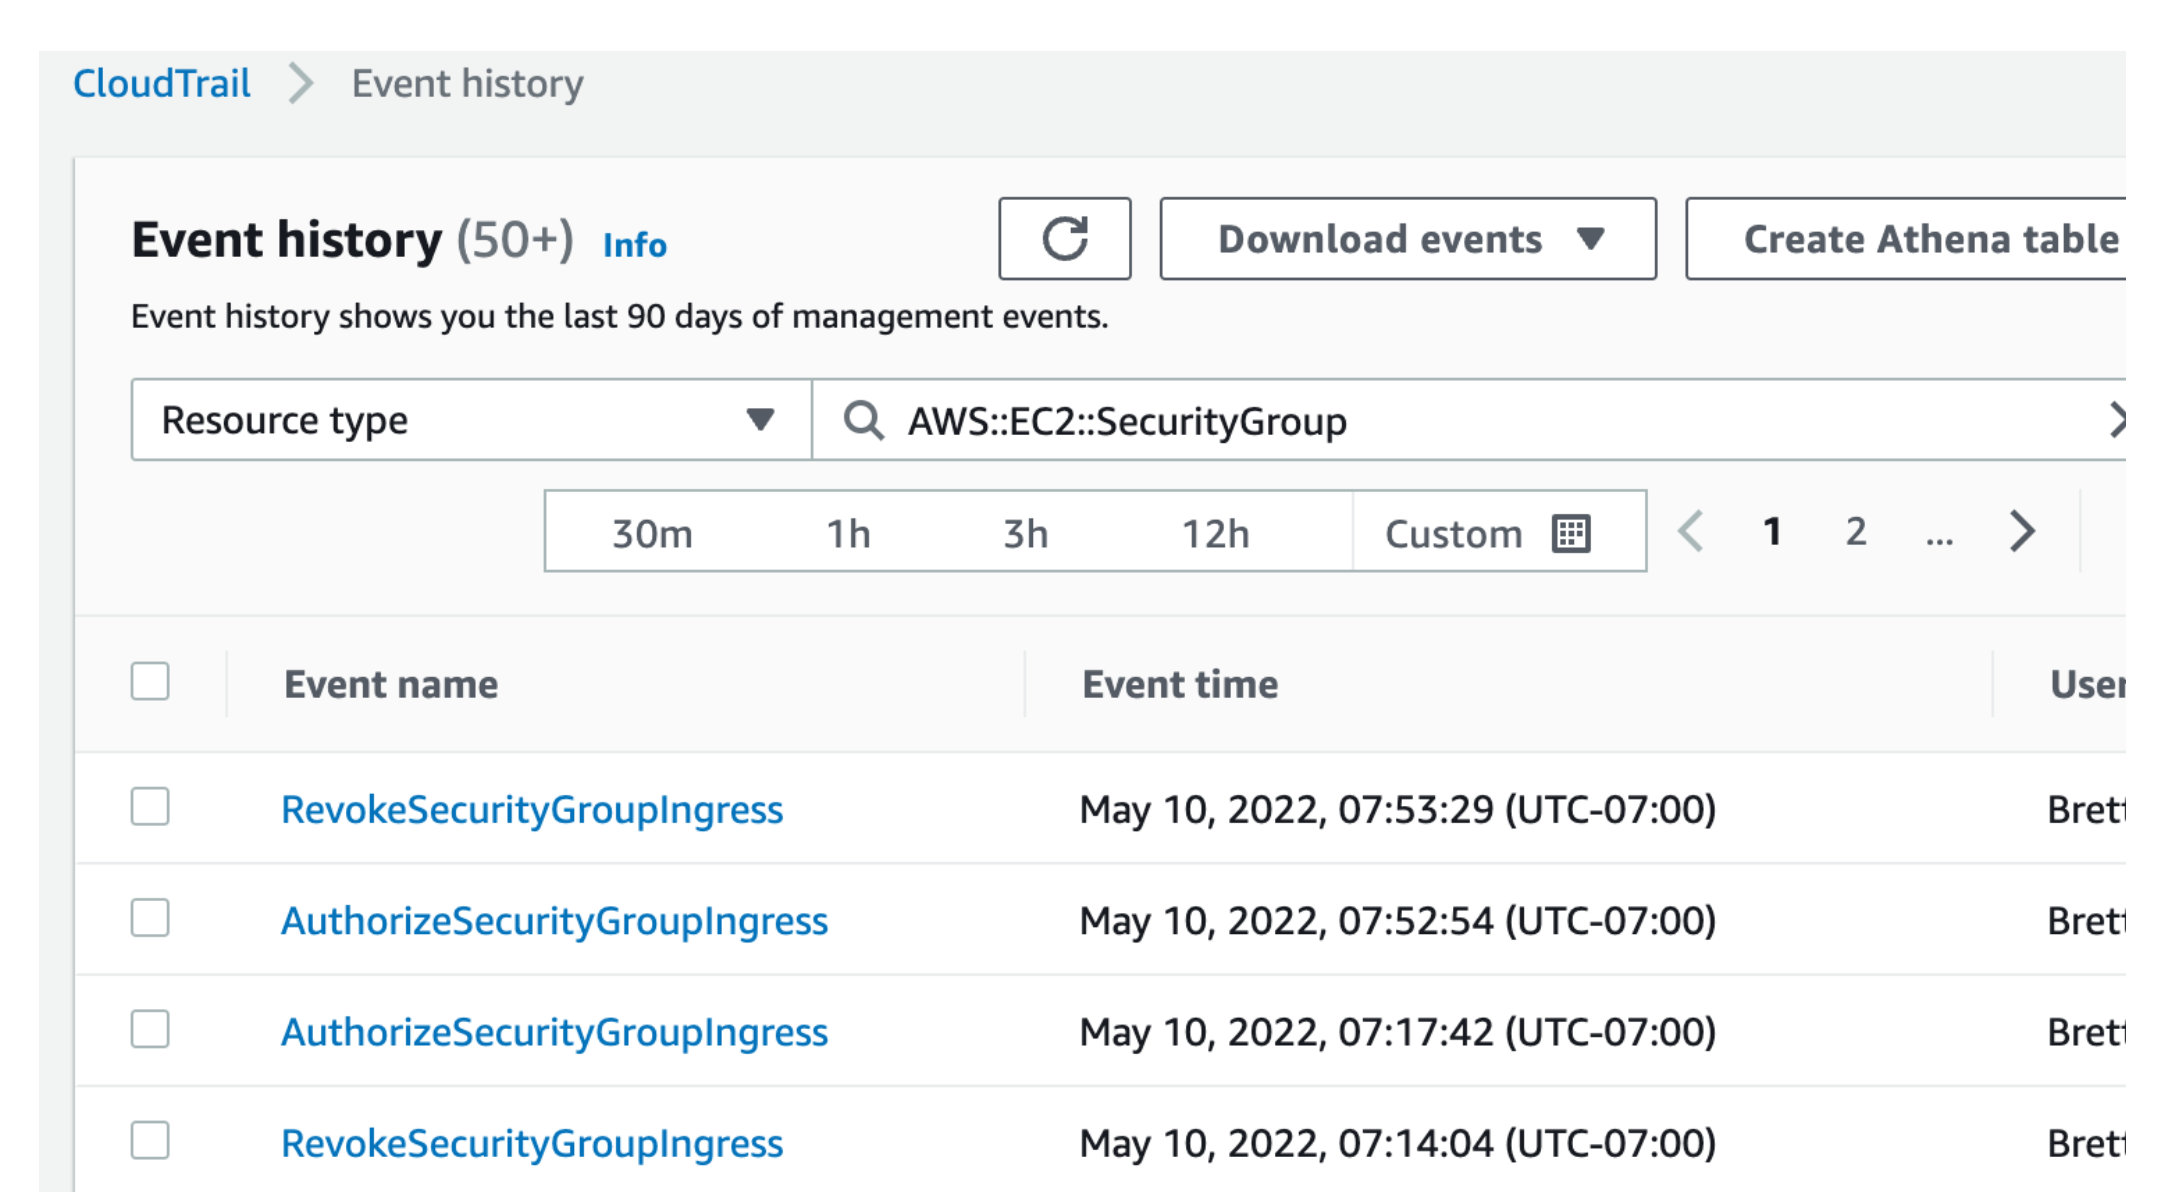Click the search magnifier in the filter field

(862, 421)
